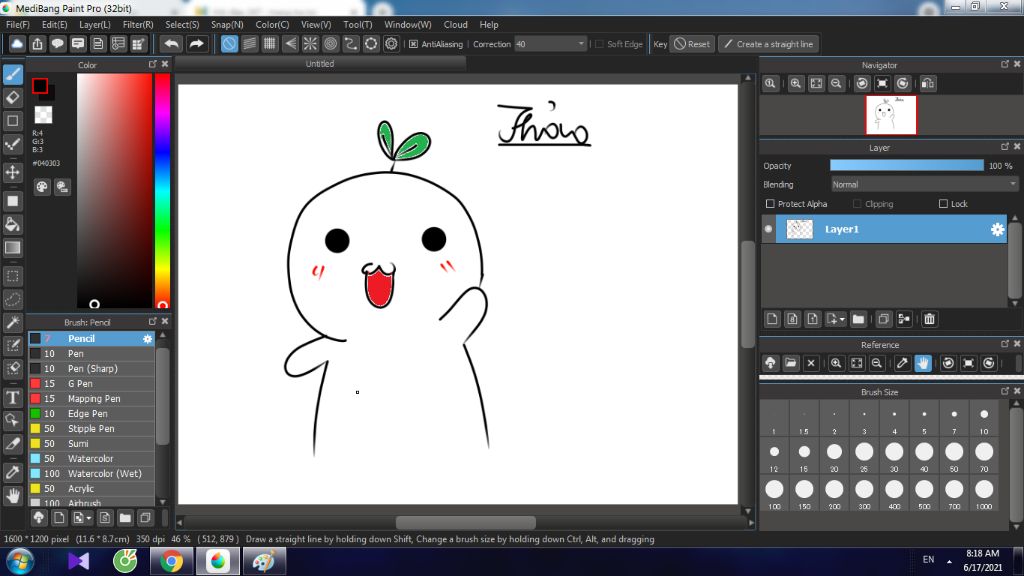Image resolution: width=1024 pixels, height=576 pixels.
Task: Click the Redo arrow
Action: point(196,44)
